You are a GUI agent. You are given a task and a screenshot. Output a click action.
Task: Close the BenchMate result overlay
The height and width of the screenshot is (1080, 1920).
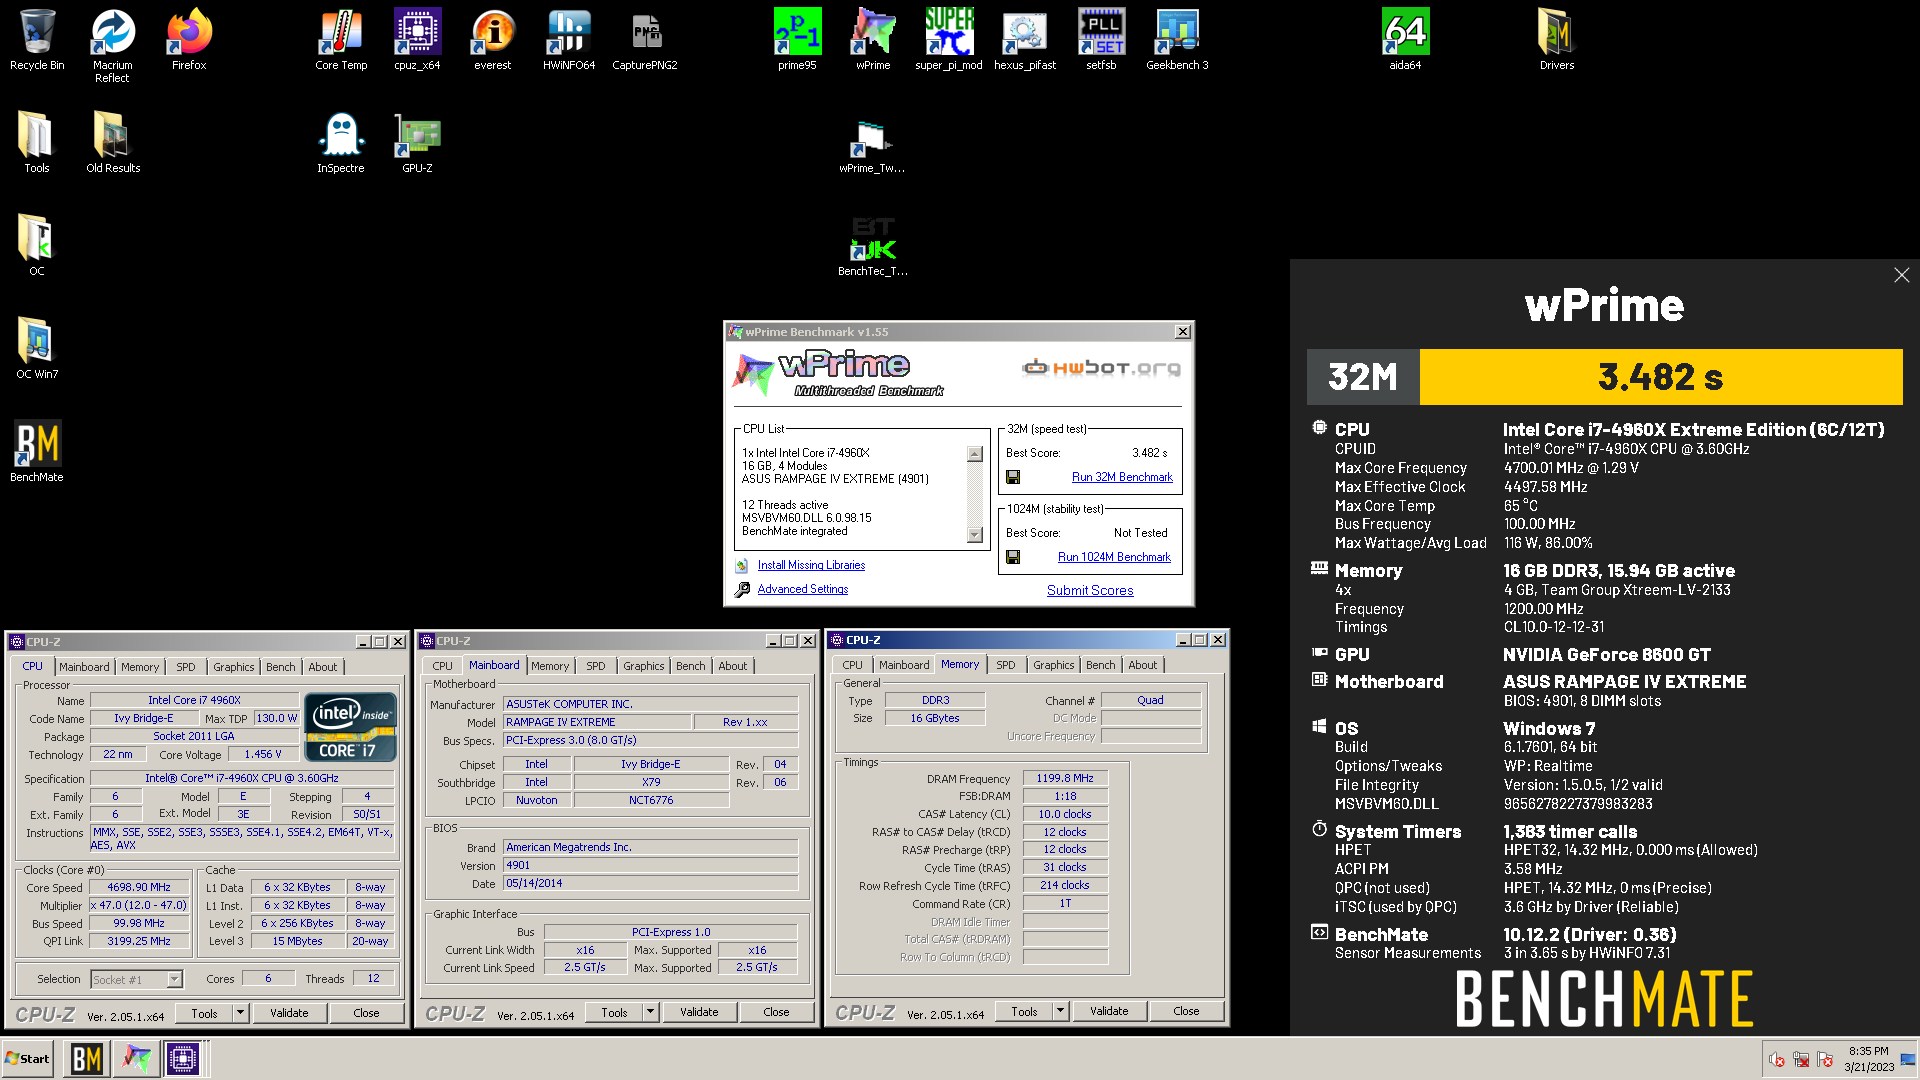[1901, 275]
